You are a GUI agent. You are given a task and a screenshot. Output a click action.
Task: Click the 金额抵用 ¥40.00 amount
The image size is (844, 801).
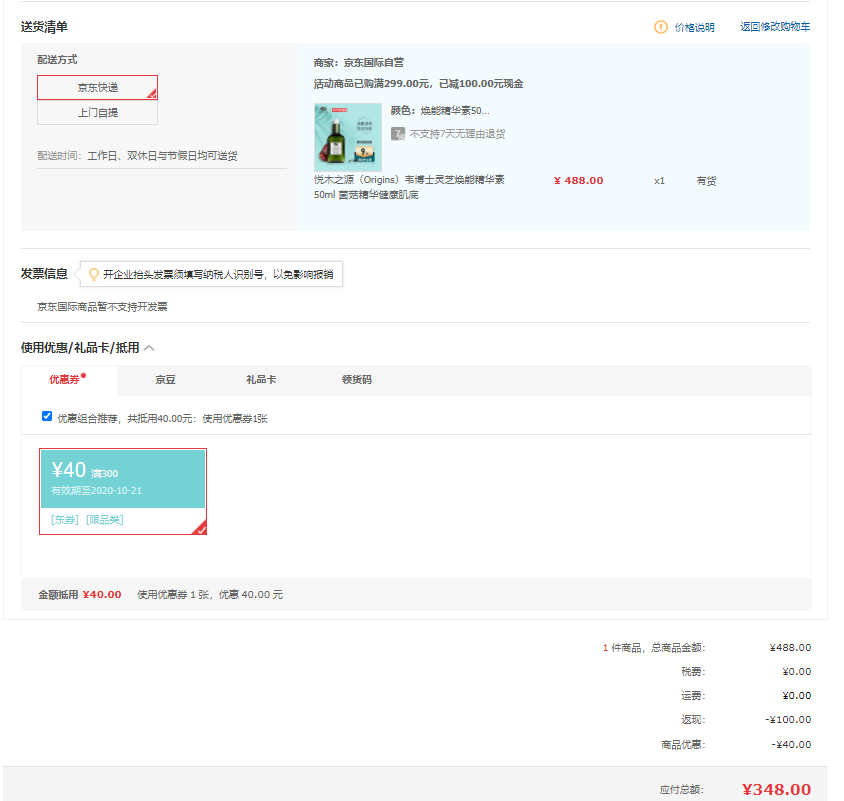(x=102, y=595)
